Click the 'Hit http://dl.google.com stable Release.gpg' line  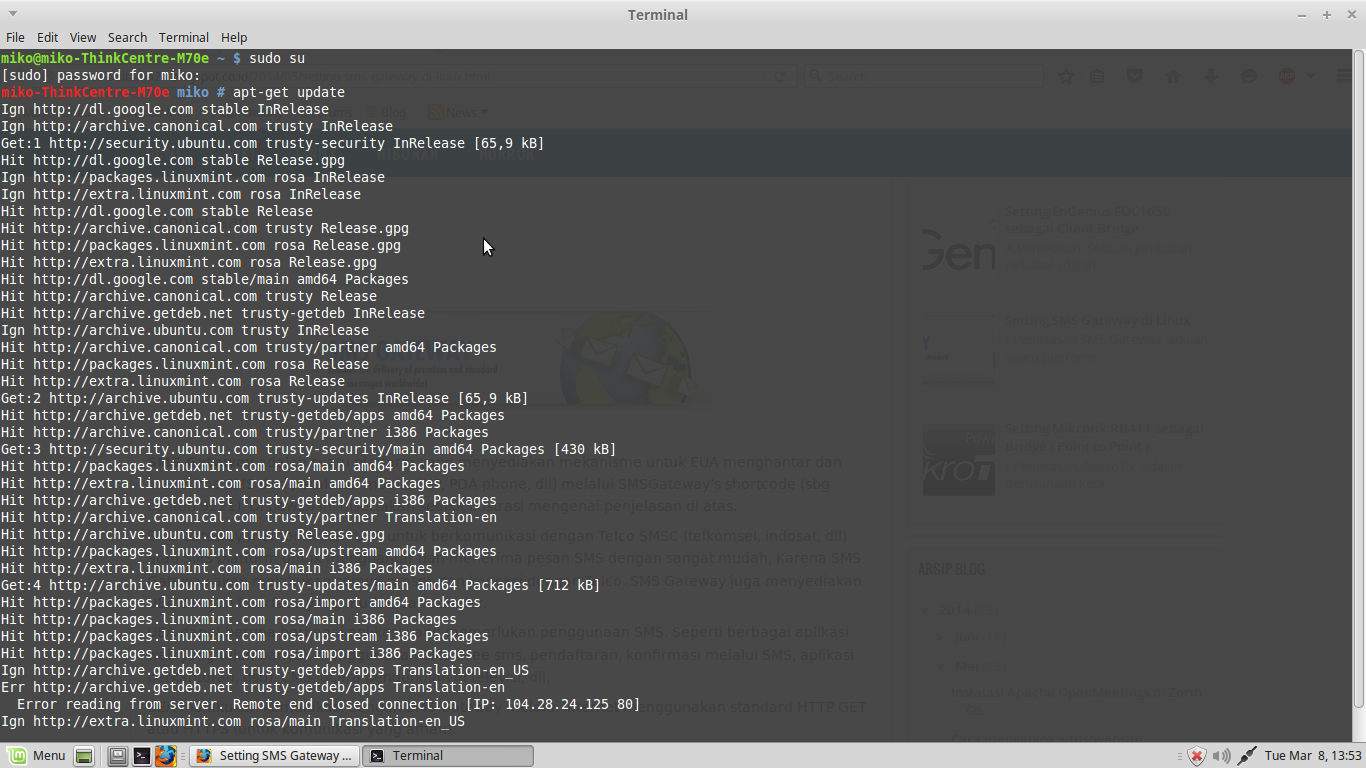173,160
